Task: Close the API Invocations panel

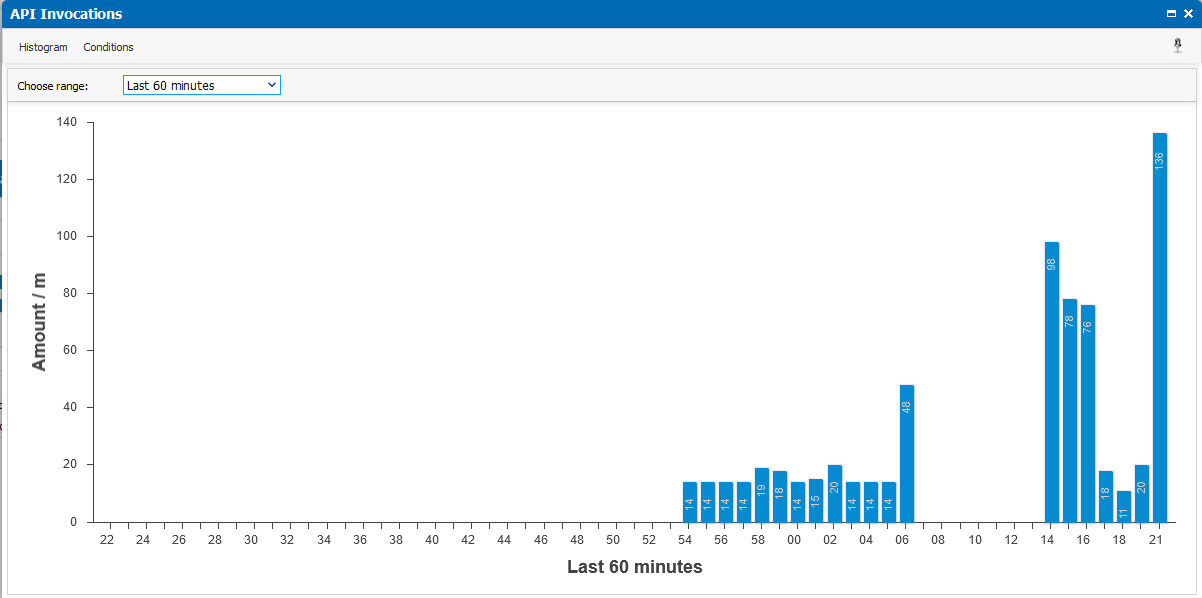Action: [1188, 14]
